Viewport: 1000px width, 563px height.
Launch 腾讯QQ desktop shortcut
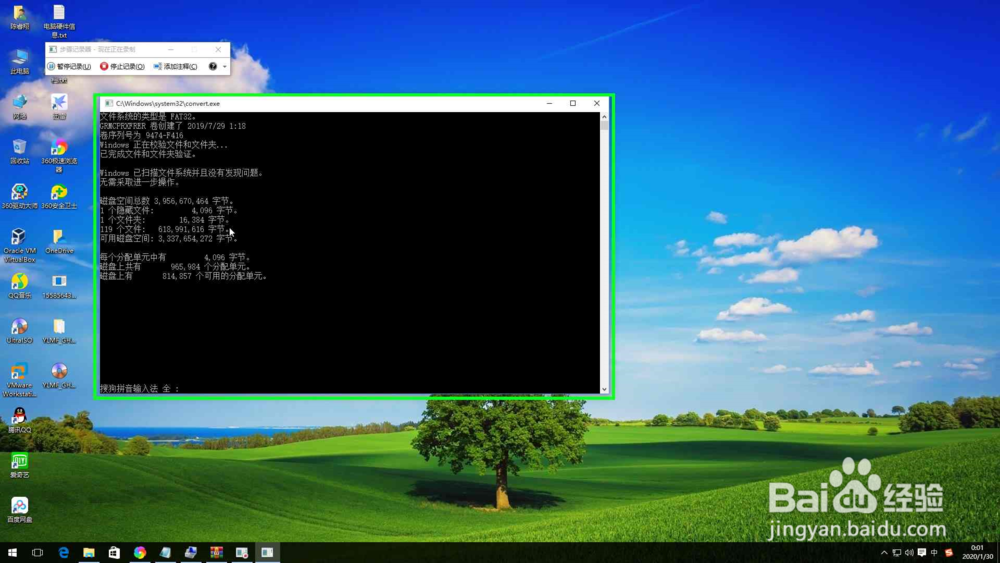pos(20,421)
